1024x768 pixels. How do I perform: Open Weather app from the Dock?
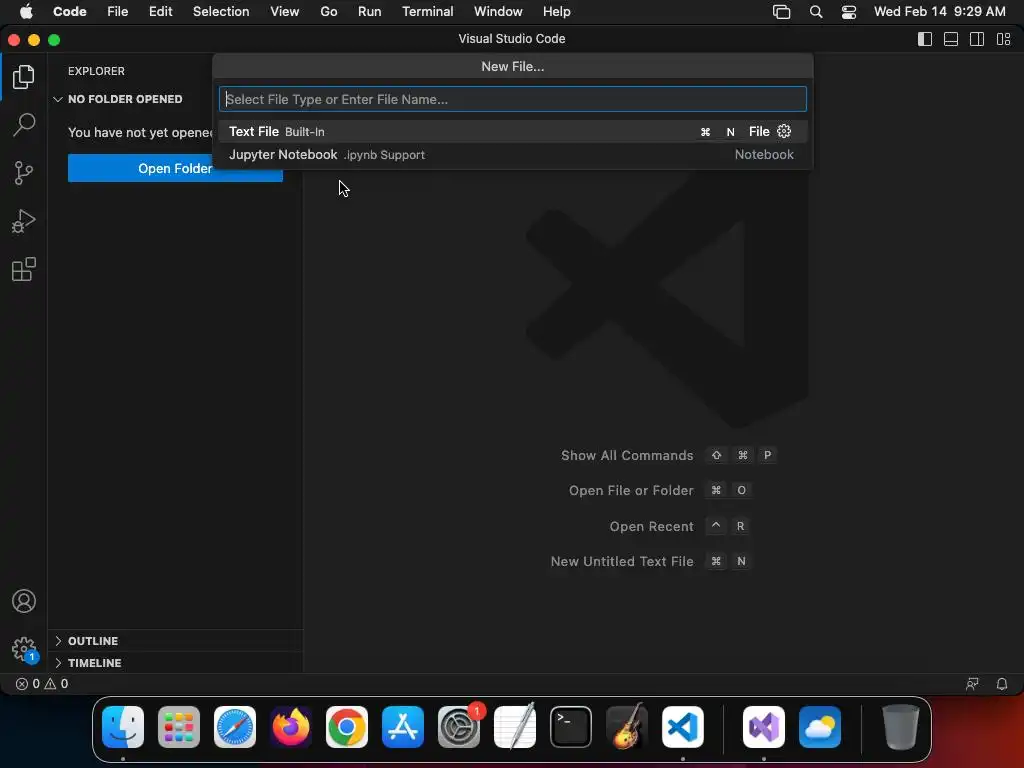pyautogui.click(x=820, y=727)
